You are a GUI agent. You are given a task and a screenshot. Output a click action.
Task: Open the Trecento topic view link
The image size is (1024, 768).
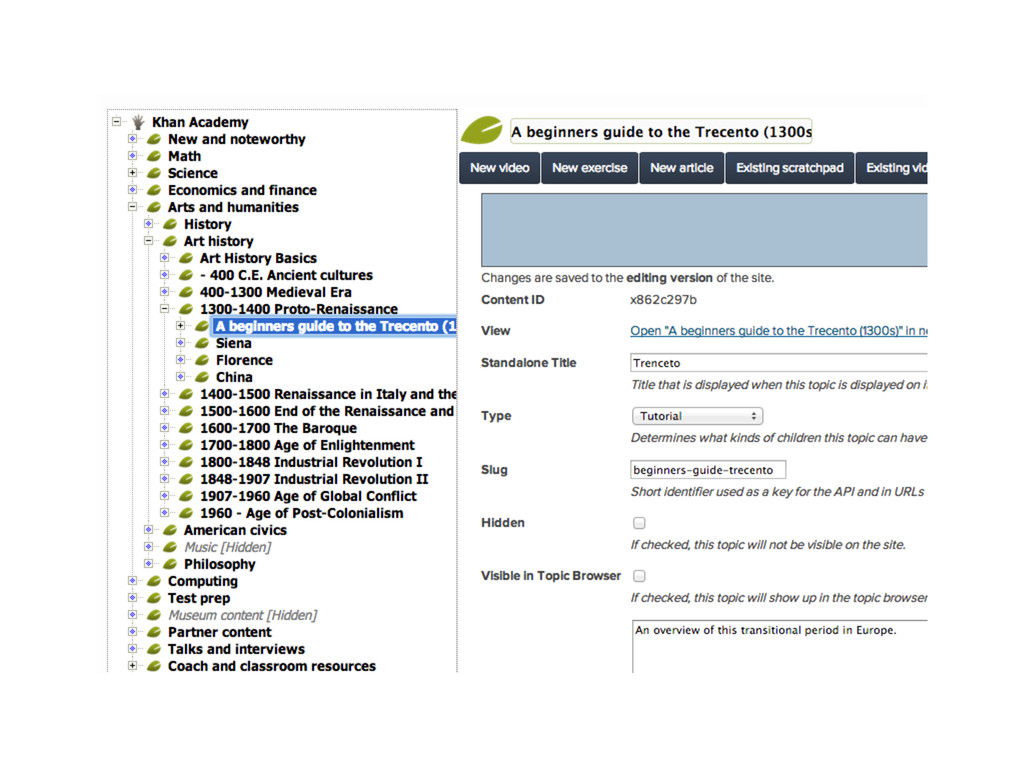click(x=778, y=330)
